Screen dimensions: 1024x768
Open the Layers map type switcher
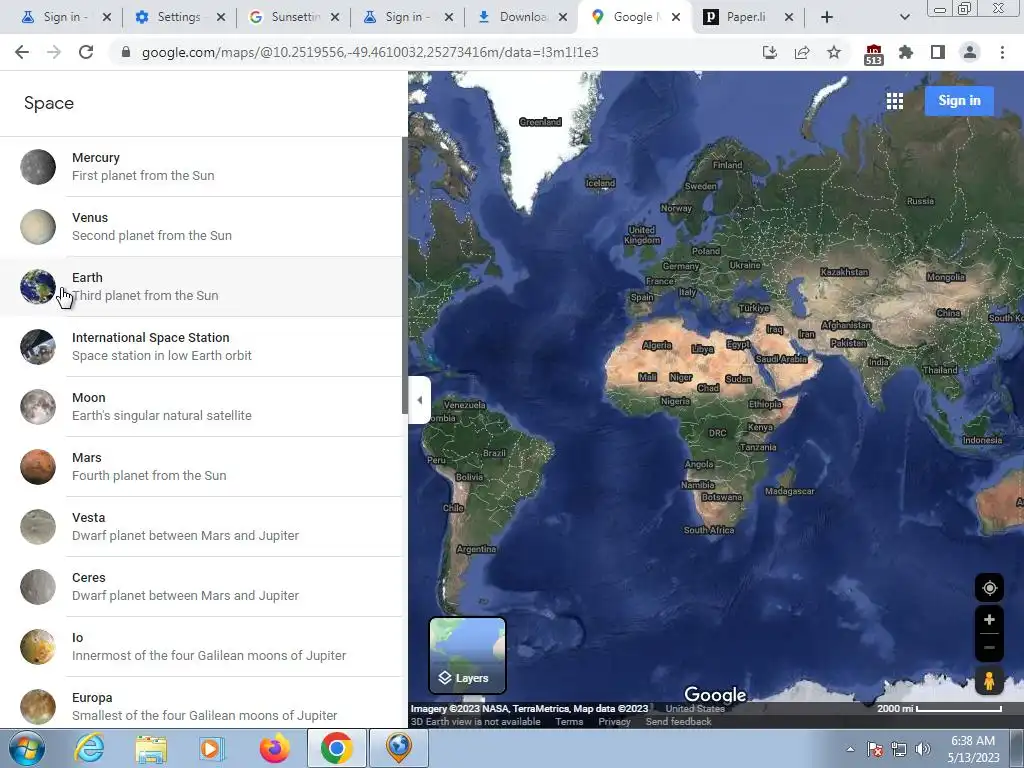(468, 656)
